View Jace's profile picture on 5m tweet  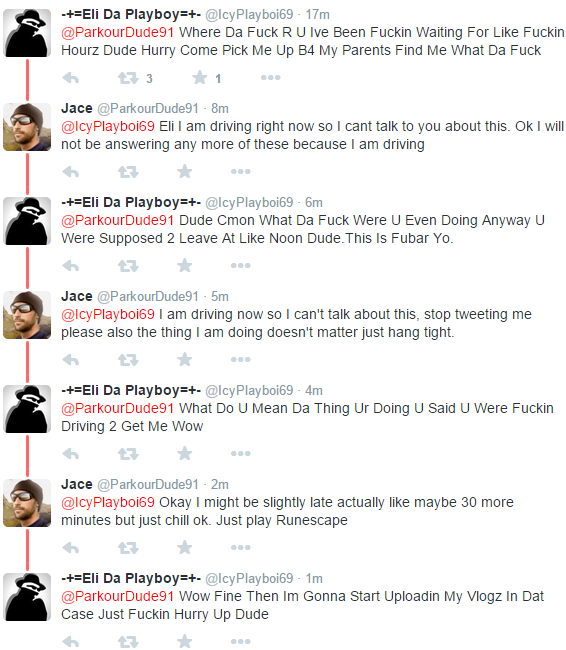(x=27, y=315)
